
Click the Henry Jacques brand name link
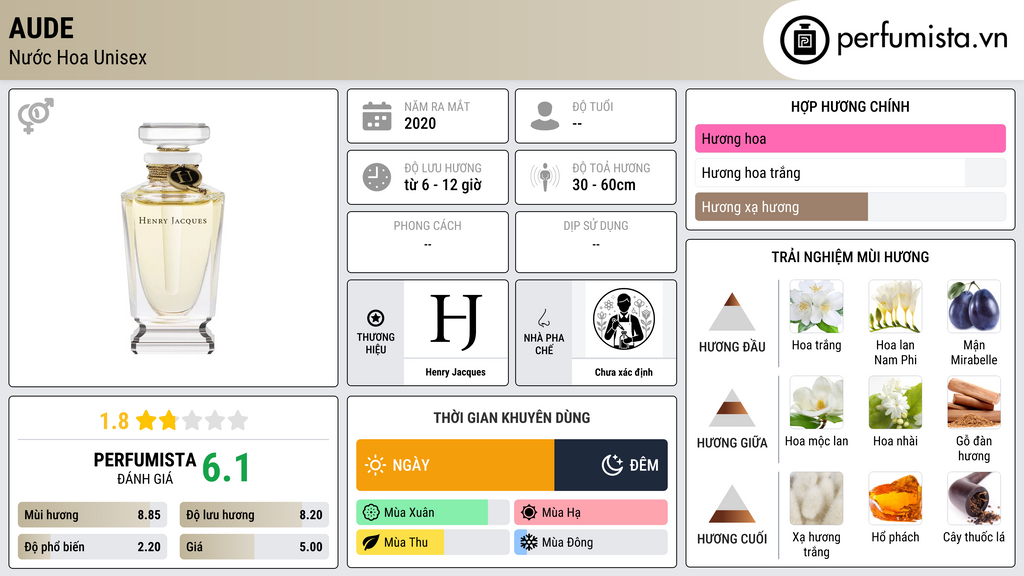tap(456, 372)
